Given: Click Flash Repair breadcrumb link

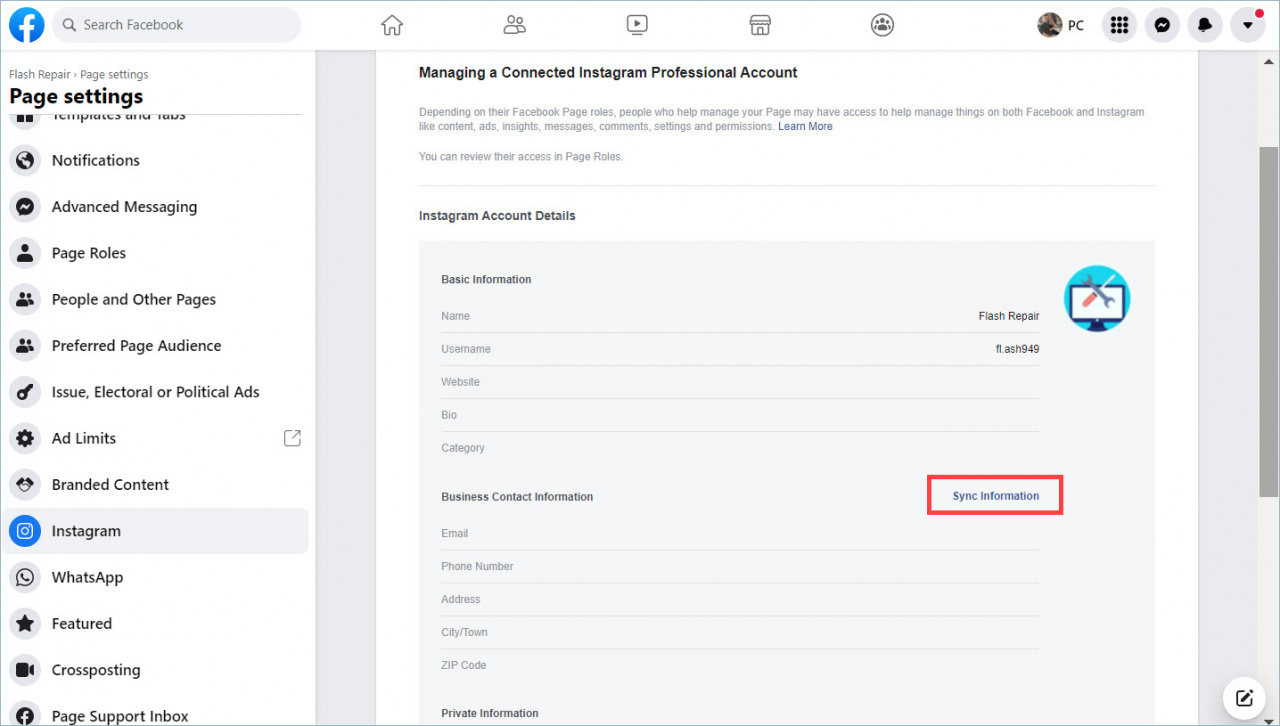Looking at the screenshot, I should click(x=40, y=74).
